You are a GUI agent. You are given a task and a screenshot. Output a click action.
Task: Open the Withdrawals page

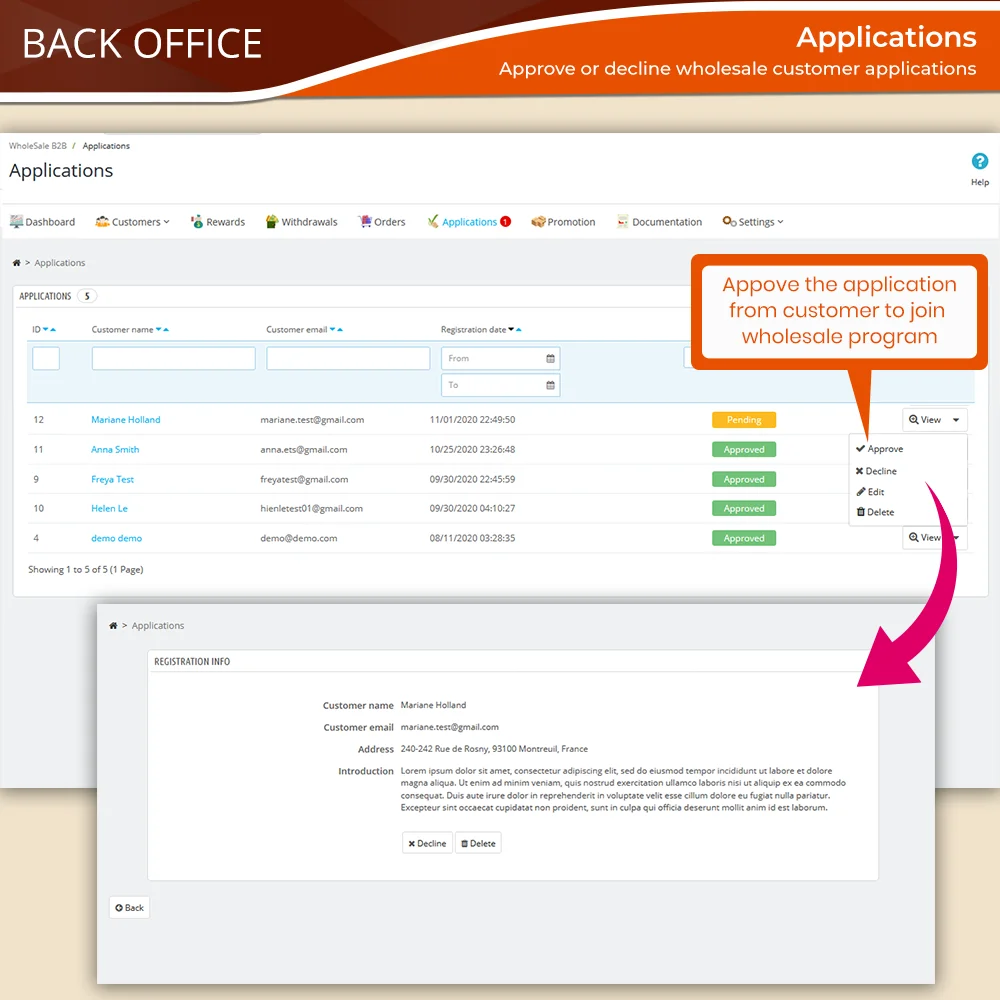click(x=301, y=222)
